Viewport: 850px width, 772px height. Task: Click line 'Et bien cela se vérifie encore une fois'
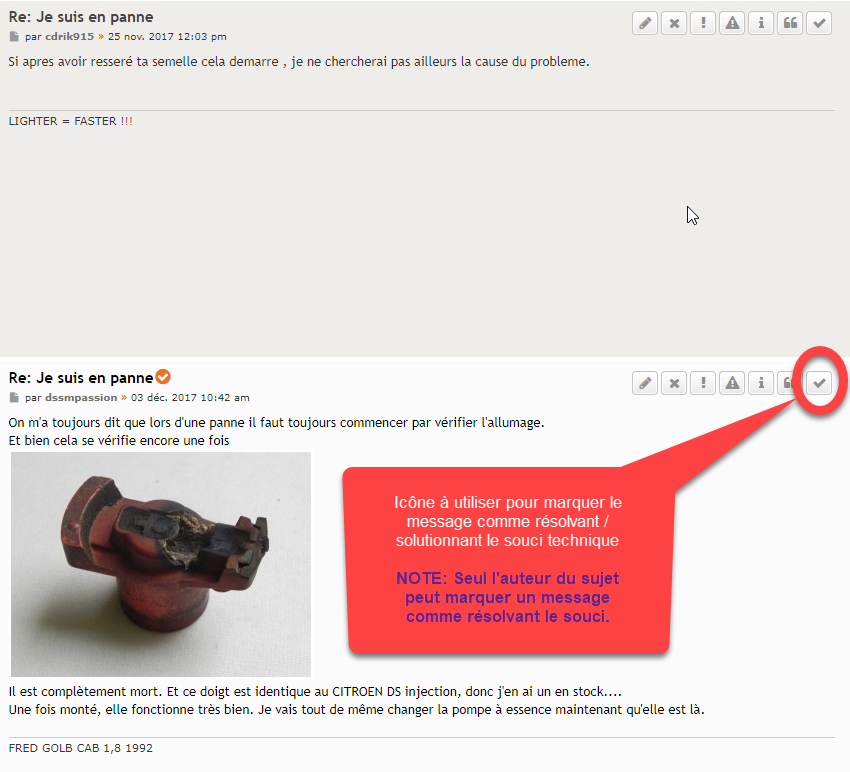[119, 441]
